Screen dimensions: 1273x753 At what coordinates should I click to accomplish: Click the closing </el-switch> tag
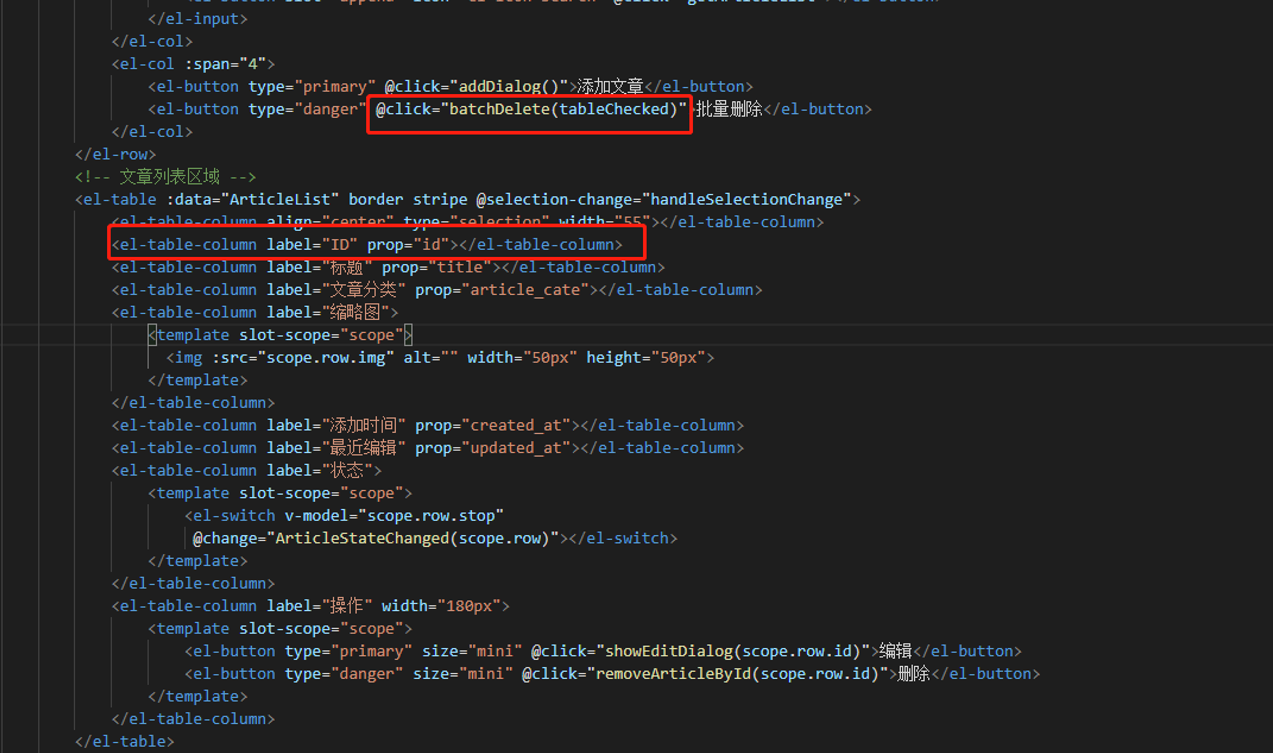[x=623, y=538]
